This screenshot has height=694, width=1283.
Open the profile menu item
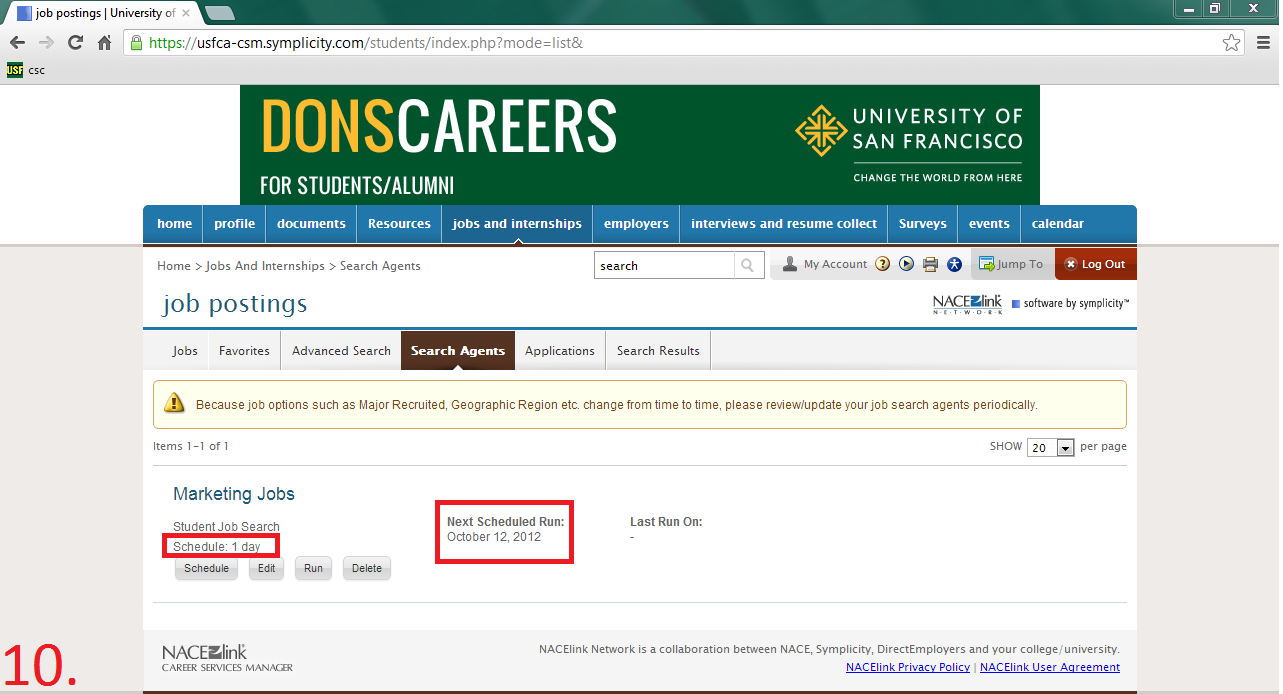coord(234,224)
